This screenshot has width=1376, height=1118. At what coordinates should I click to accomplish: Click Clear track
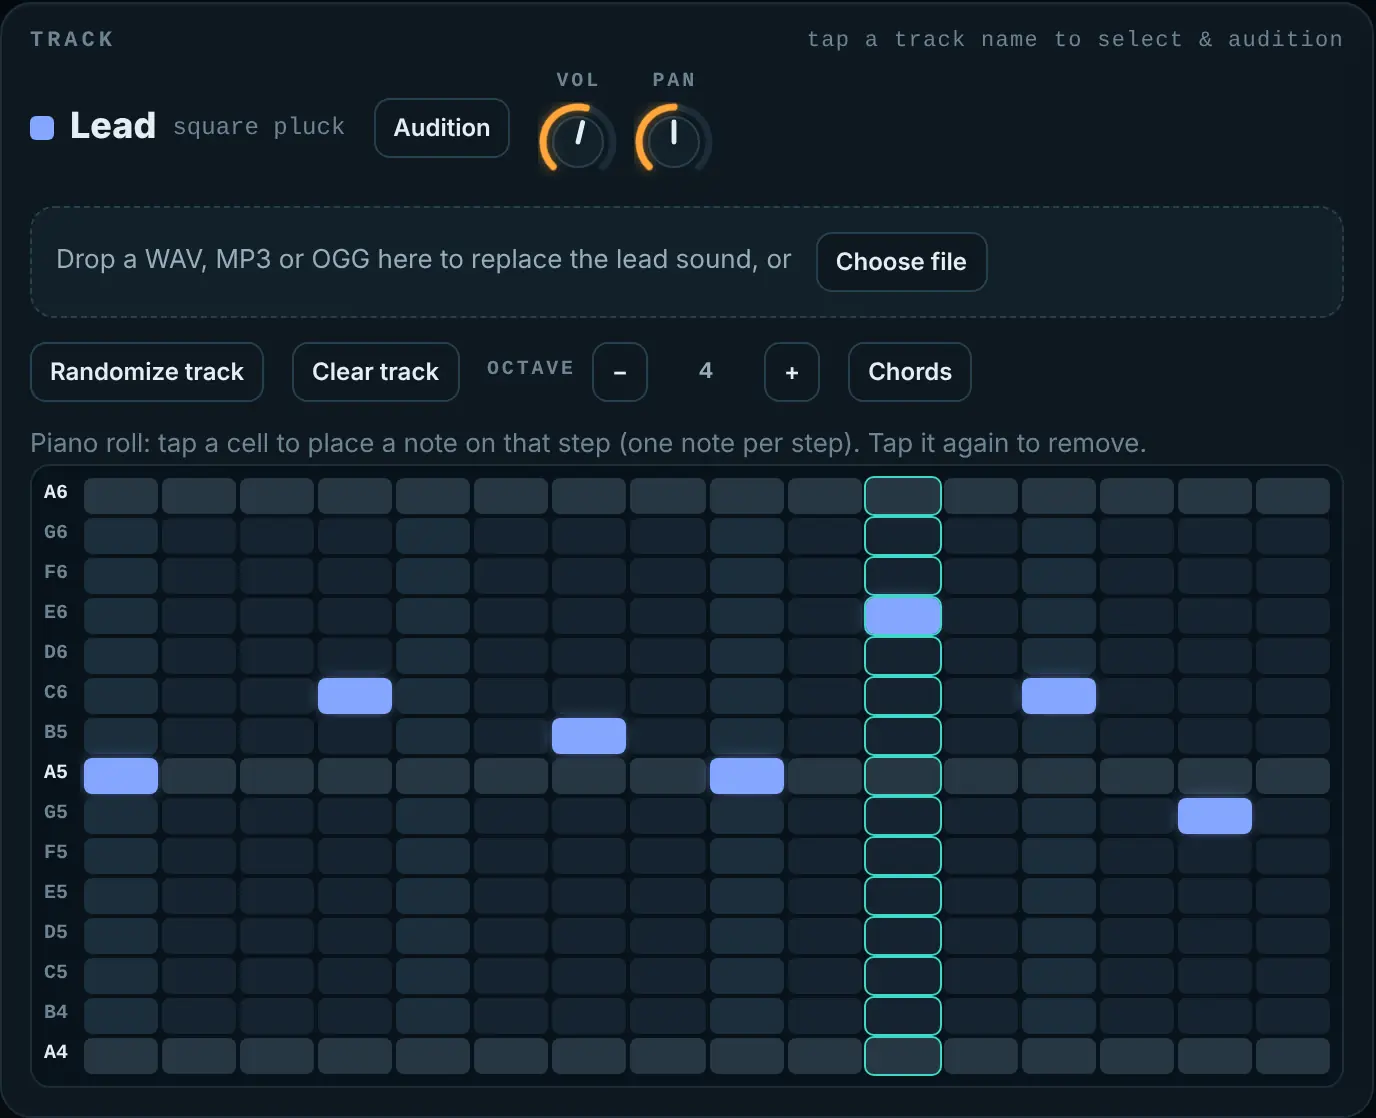pos(375,372)
